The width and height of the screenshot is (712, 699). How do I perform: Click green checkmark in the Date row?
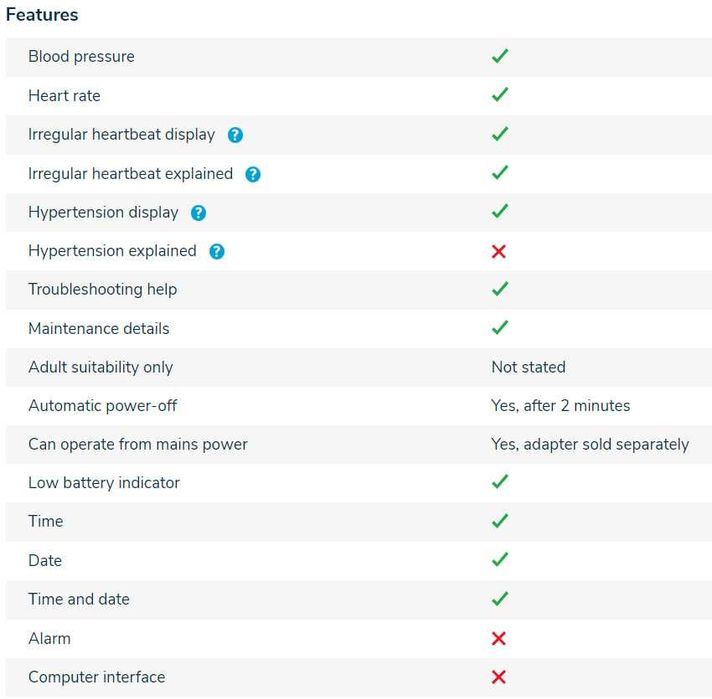500,560
